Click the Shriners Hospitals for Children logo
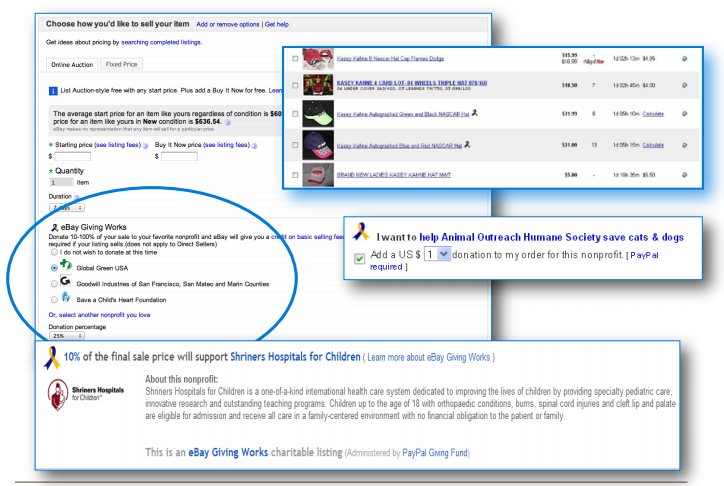The width and height of the screenshot is (724, 486). click(86, 395)
